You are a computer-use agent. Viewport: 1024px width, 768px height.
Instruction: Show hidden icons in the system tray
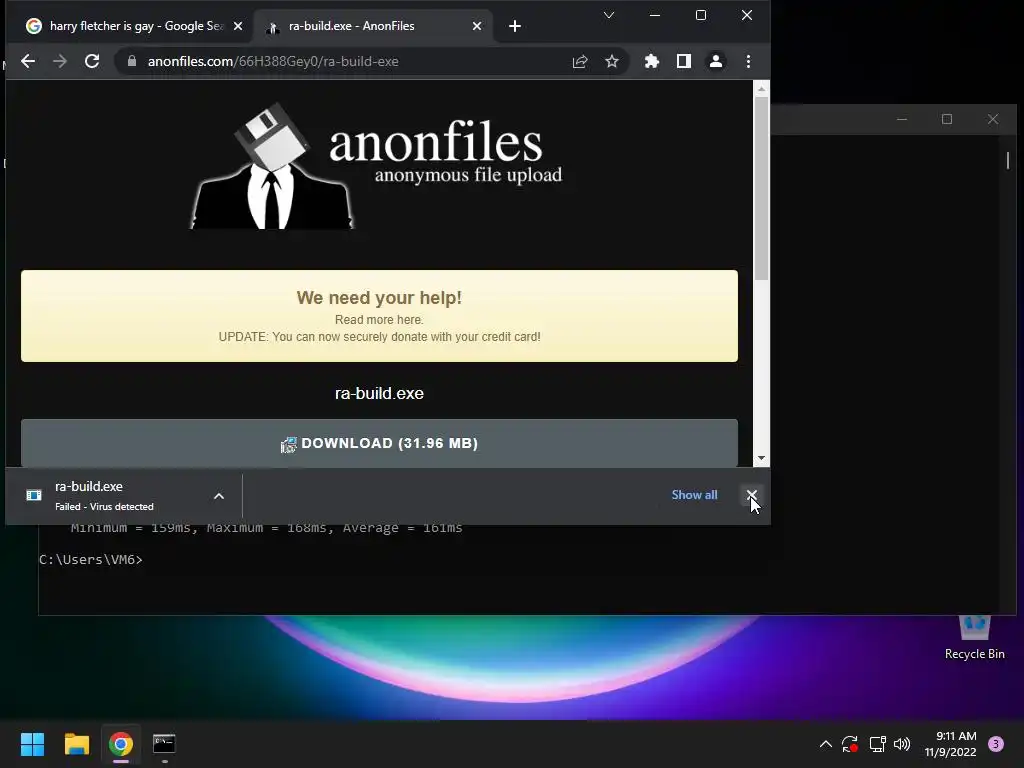pyautogui.click(x=825, y=744)
